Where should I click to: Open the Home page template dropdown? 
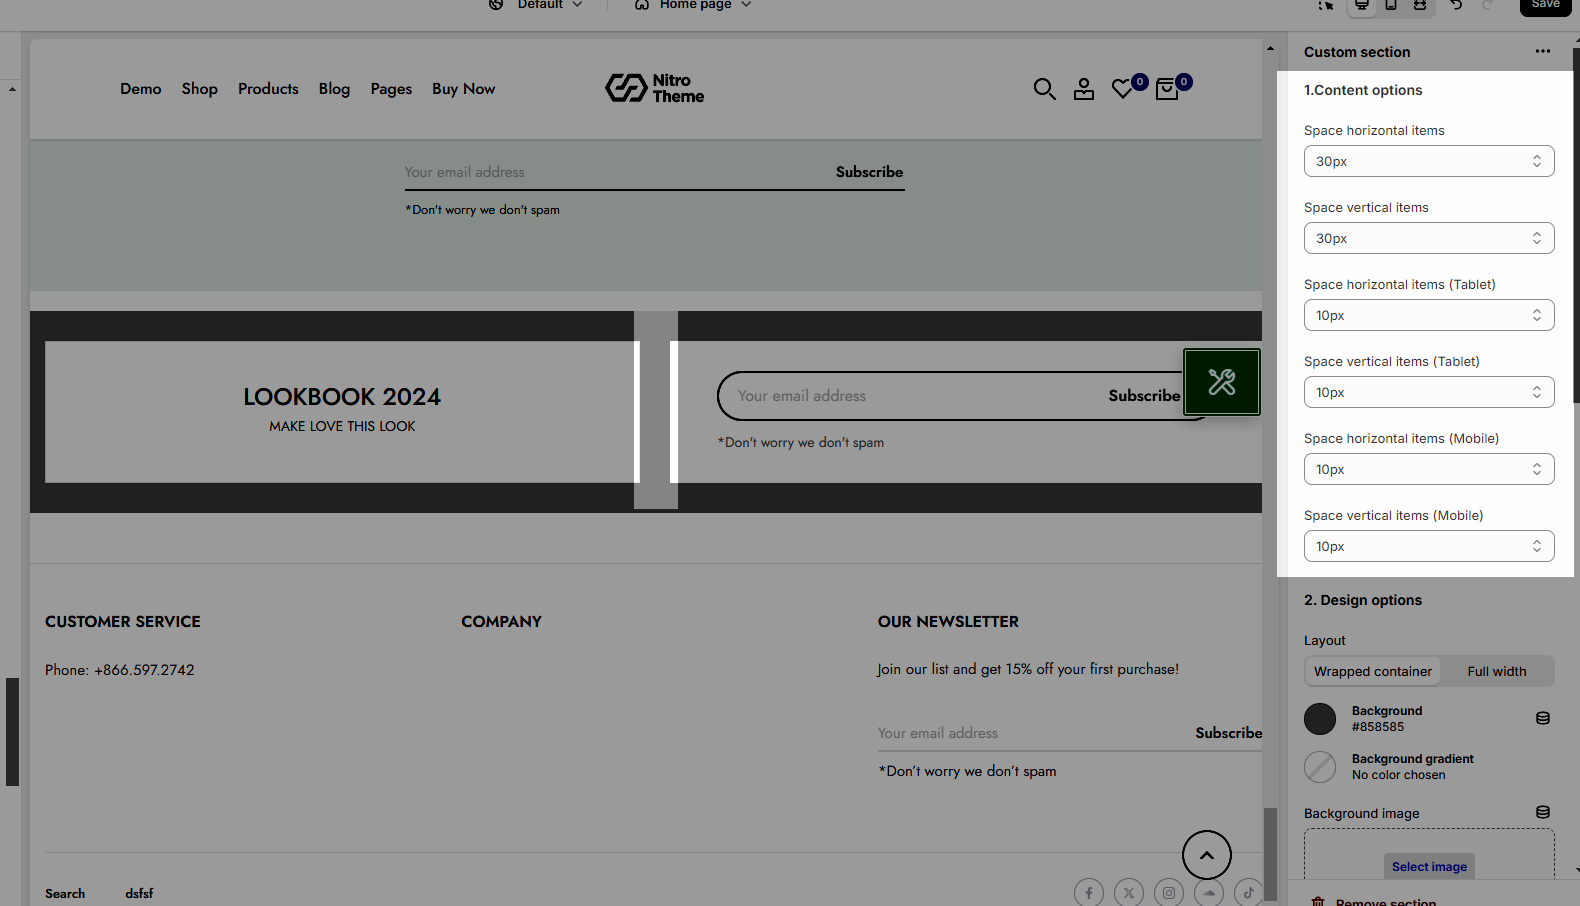click(705, 5)
